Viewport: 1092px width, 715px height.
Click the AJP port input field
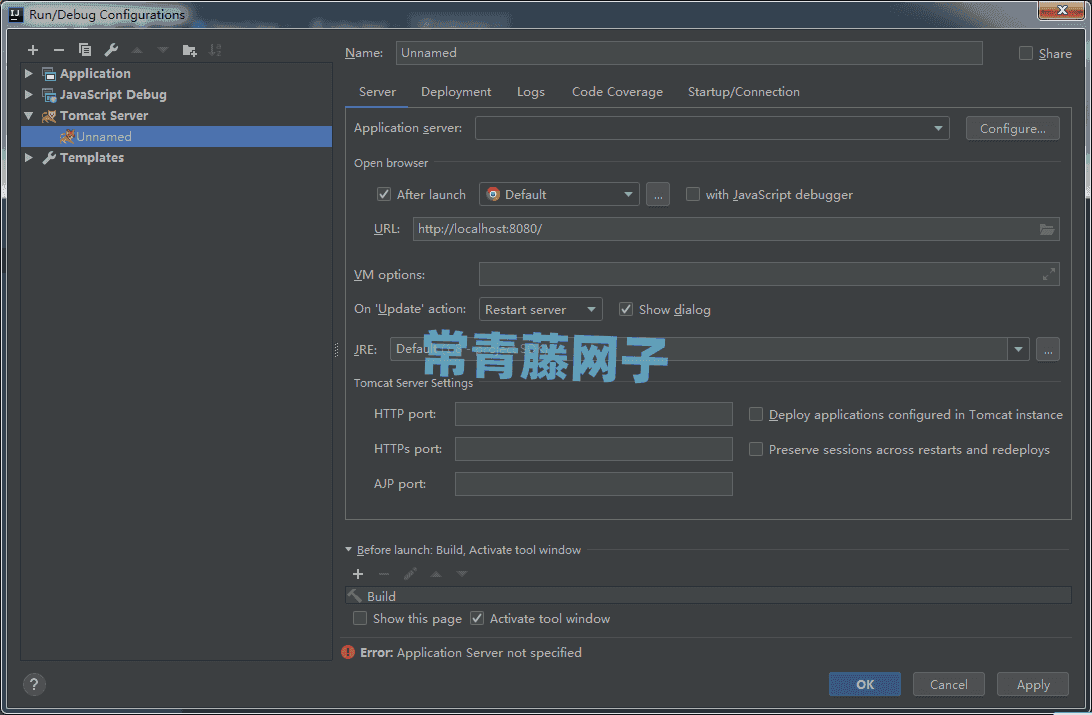594,484
